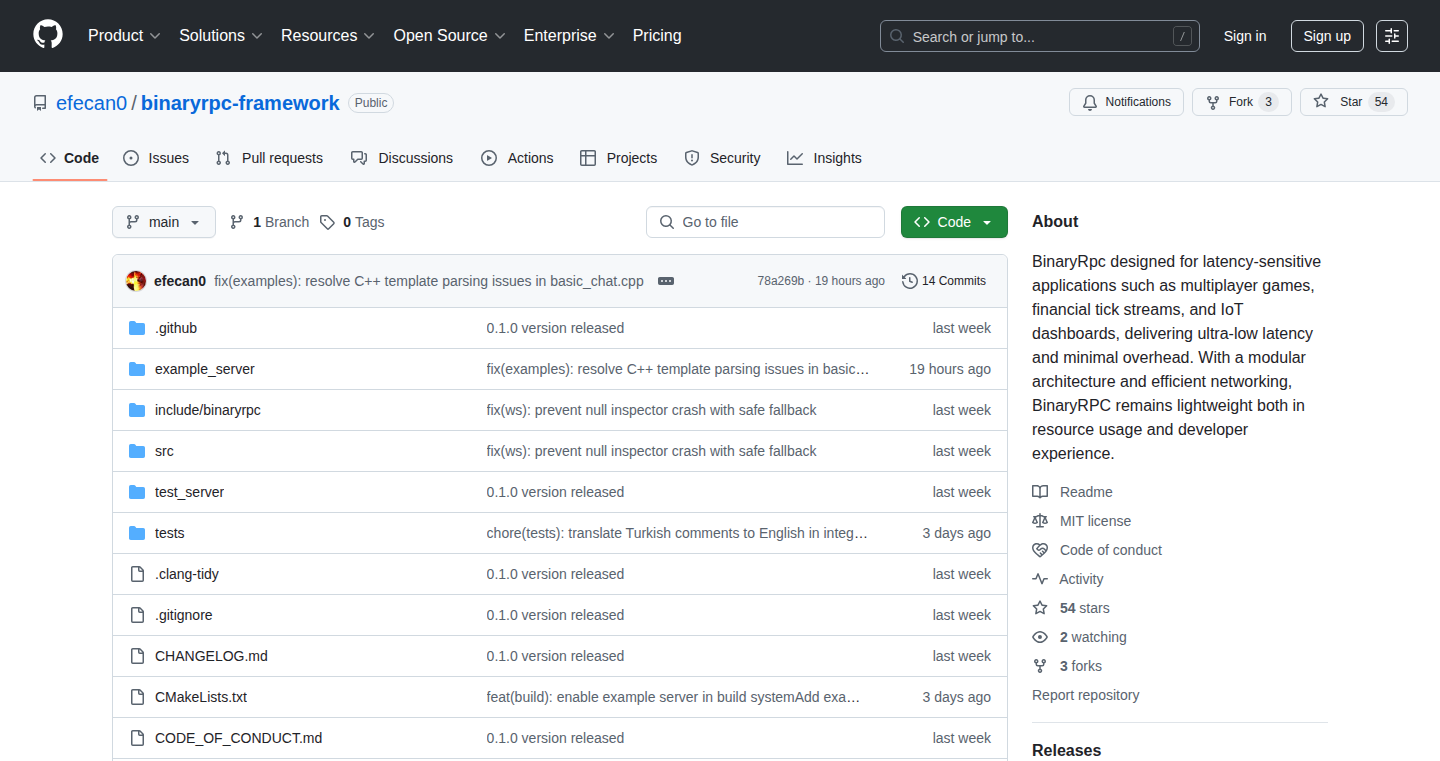Click the eye icon beside watching
Viewport: 1440px width, 761px height.
tap(1040, 637)
